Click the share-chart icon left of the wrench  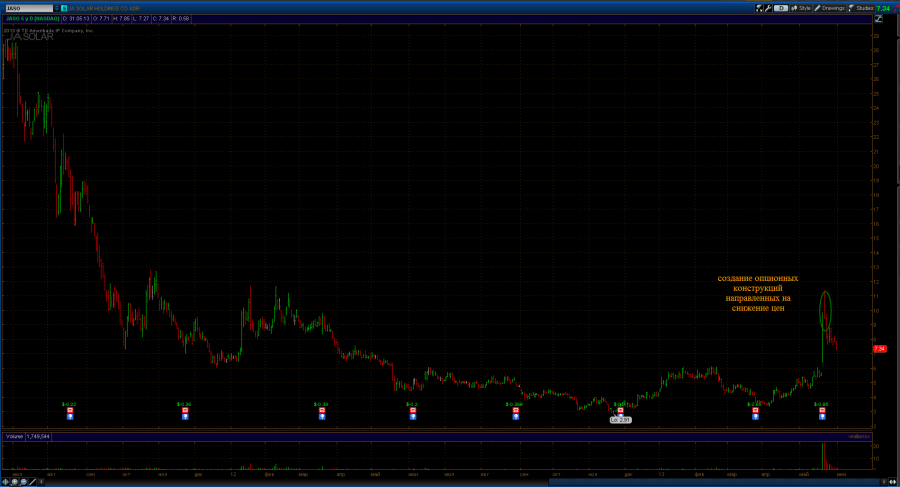coord(759,8)
